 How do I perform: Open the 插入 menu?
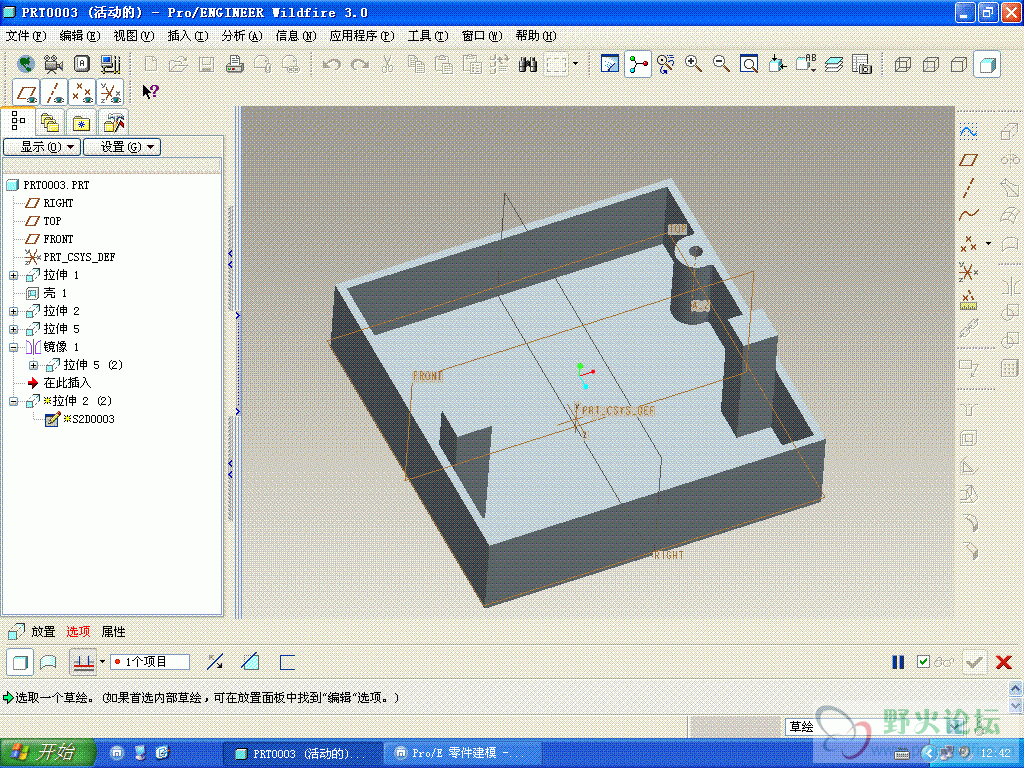(187, 36)
